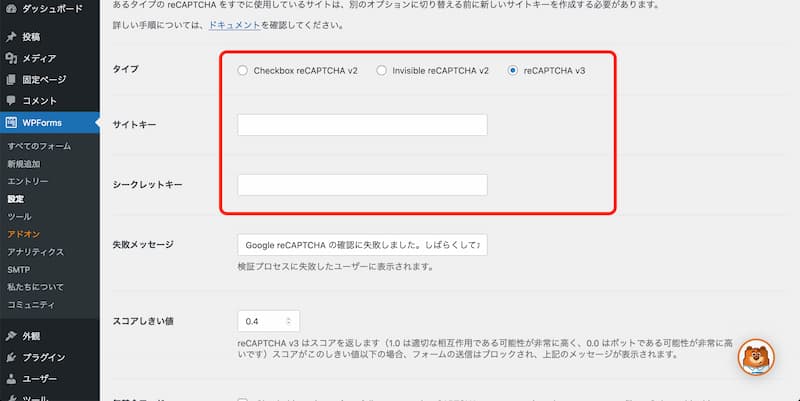The height and width of the screenshot is (401, 800).
Task: Go to 新規追加 submenu
Action: (23, 164)
